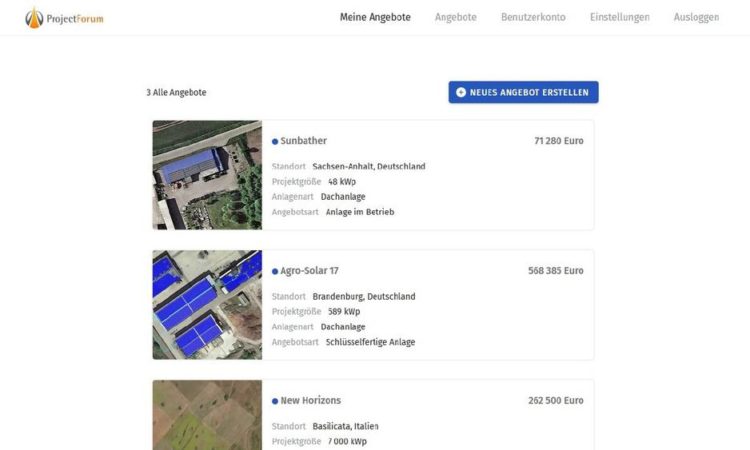Viewport: 750px width, 450px height.
Task: Click 'Brandenburg, Deutschland' location text
Action: pos(364,296)
